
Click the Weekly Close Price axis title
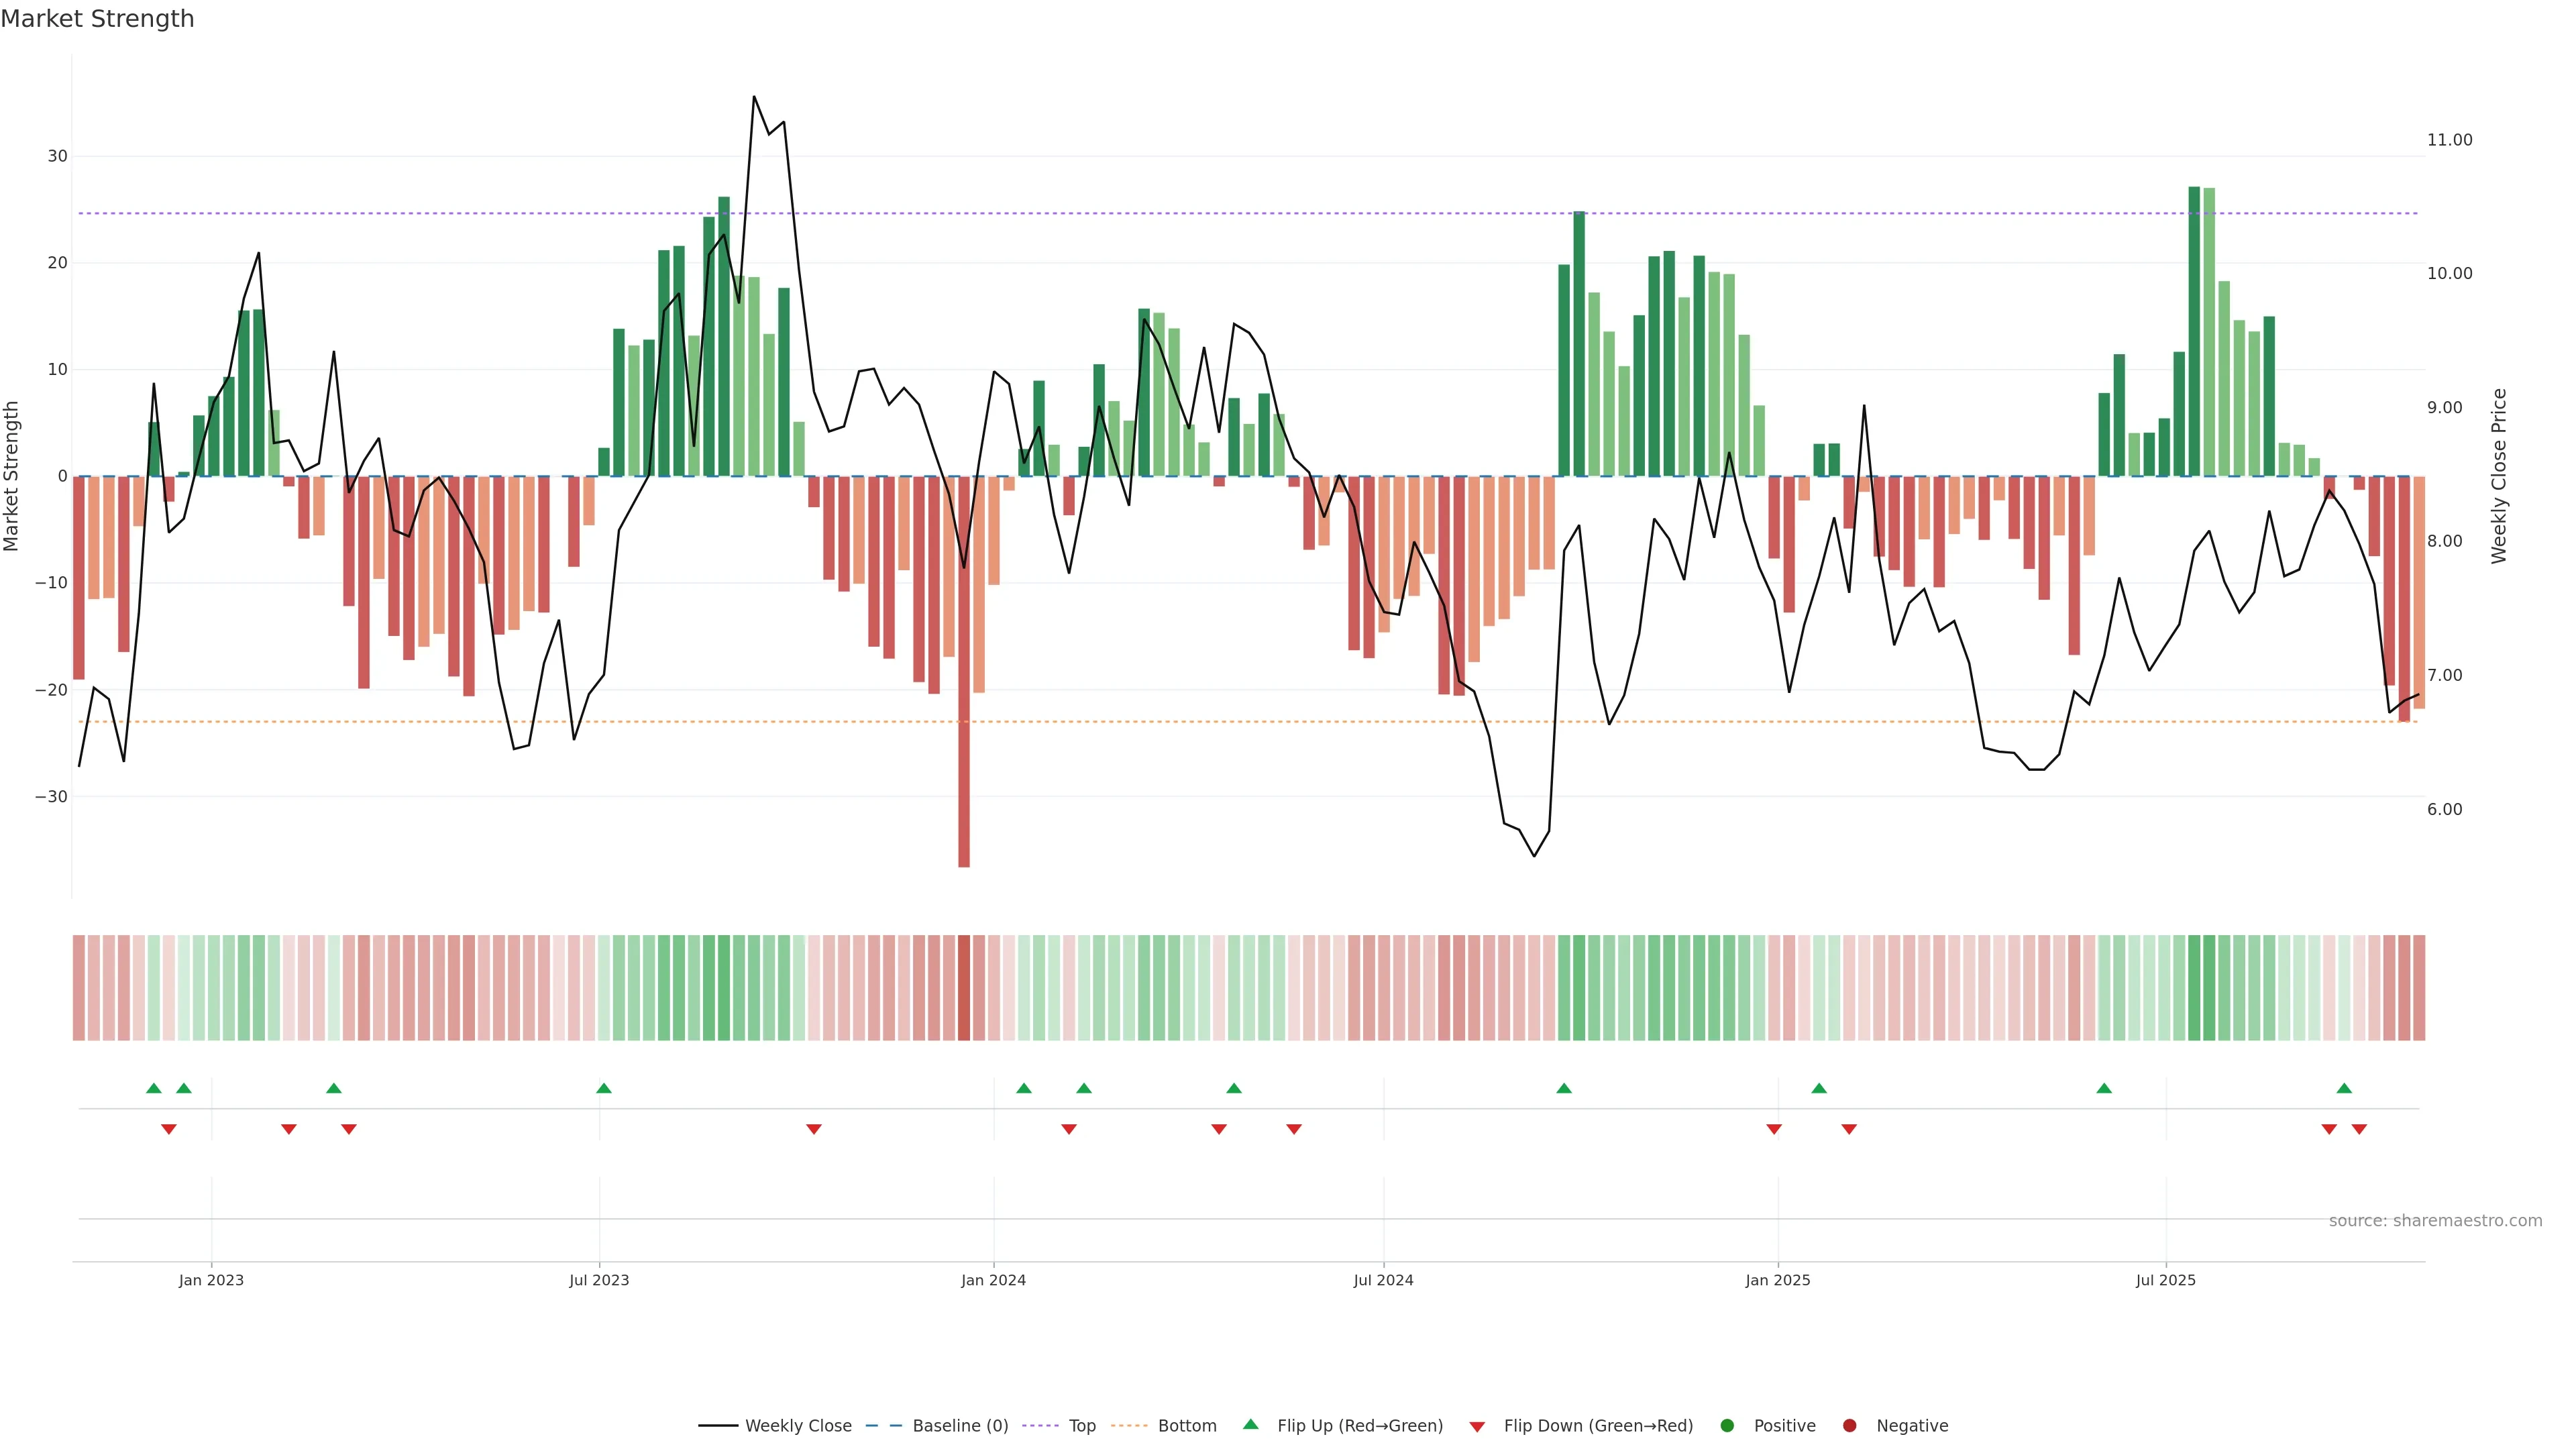[x=2499, y=476]
